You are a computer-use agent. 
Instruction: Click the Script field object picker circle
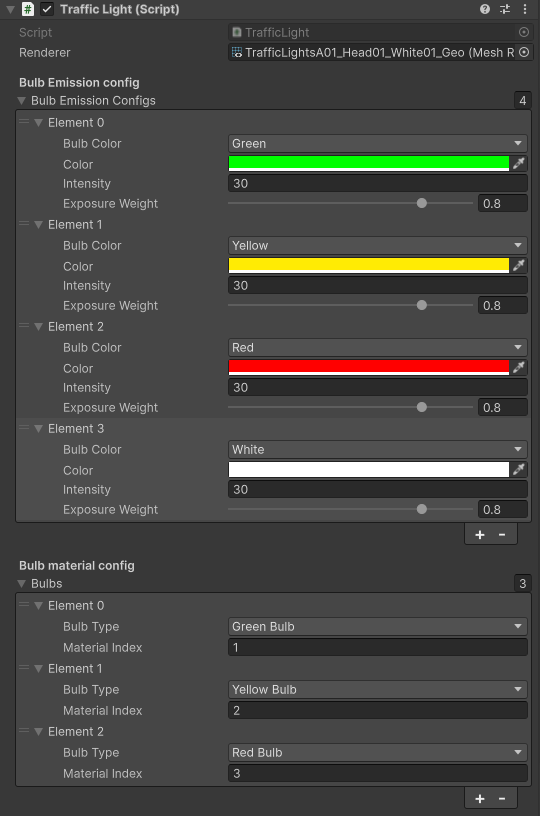click(524, 32)
